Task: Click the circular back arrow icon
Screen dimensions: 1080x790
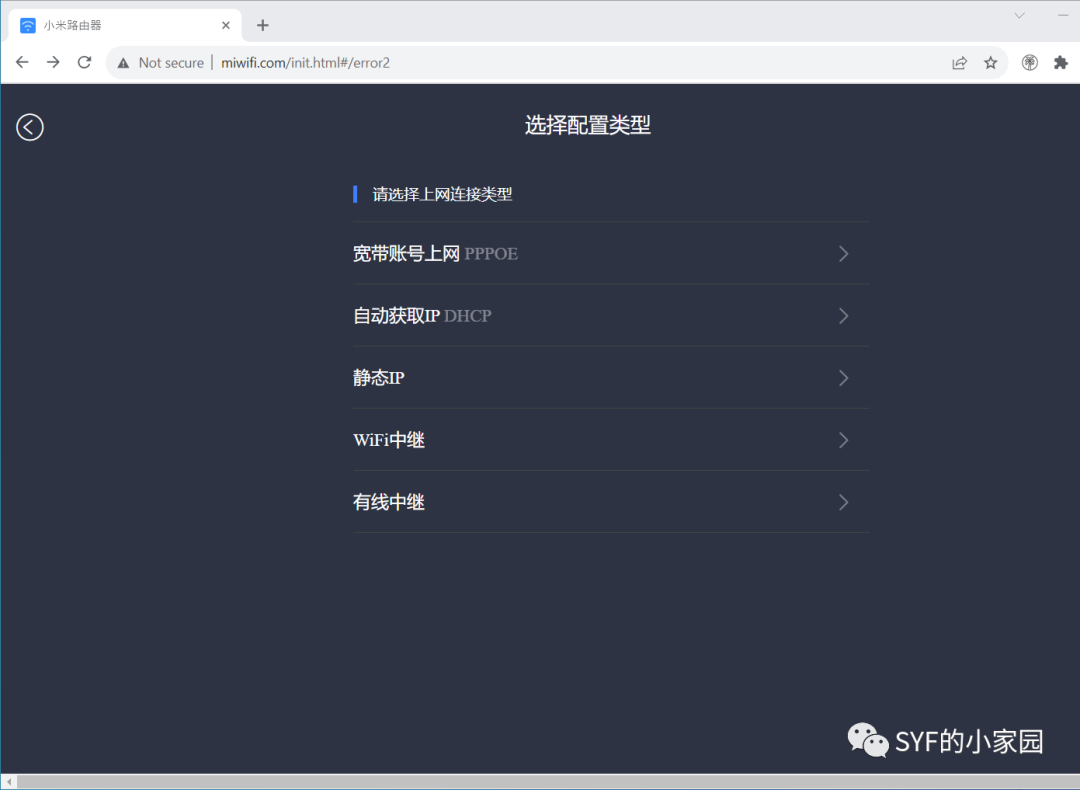Action: coord(30,127)
